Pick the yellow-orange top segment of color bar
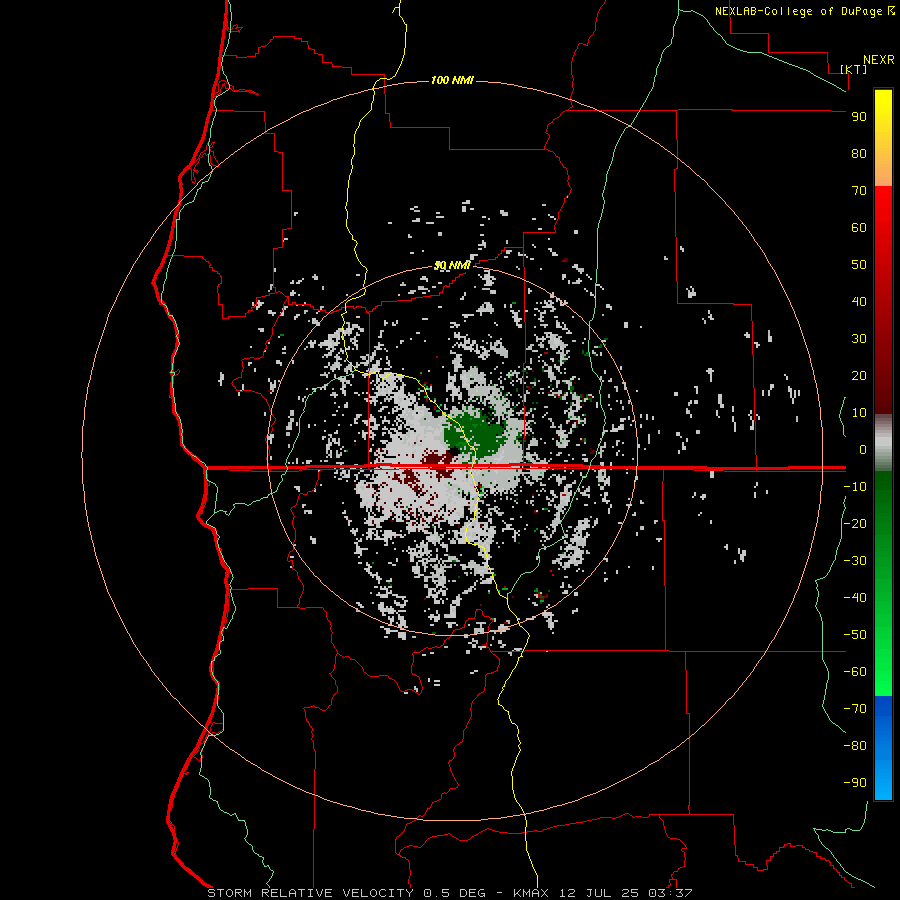 (883, 138)
